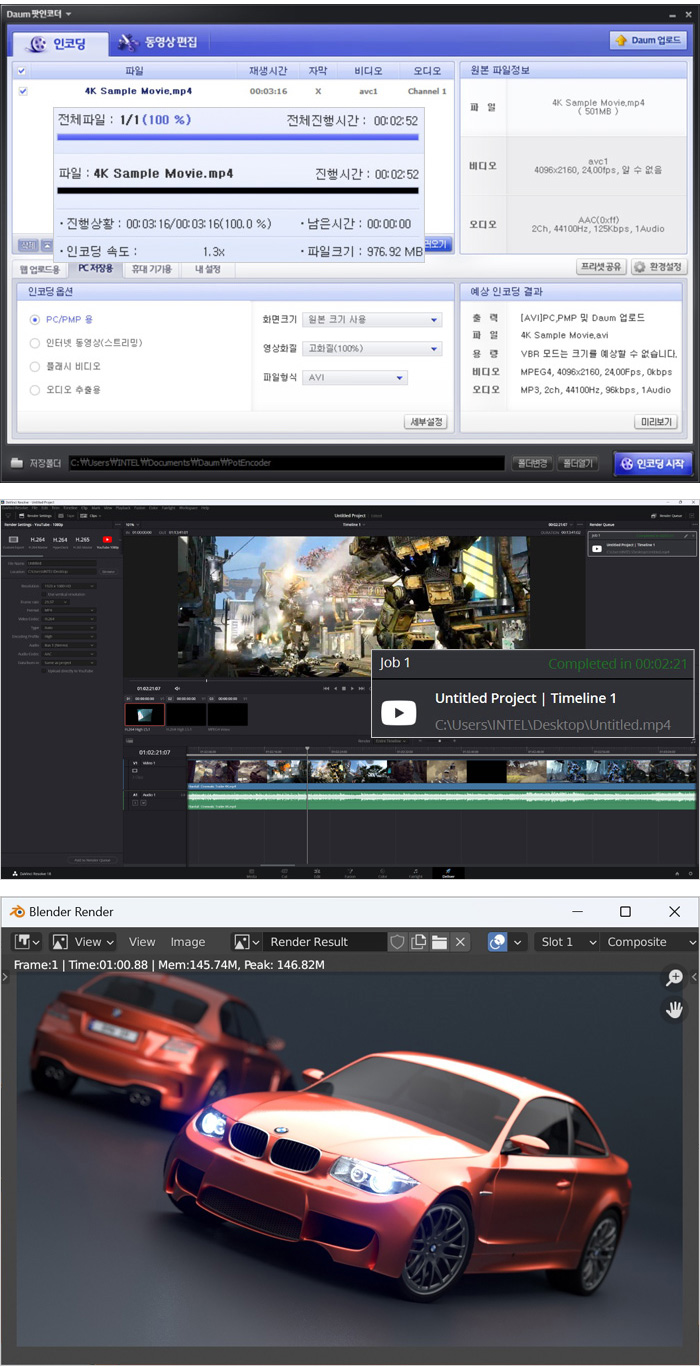Click Blender's new image copy icon

[x=418, y=942]
